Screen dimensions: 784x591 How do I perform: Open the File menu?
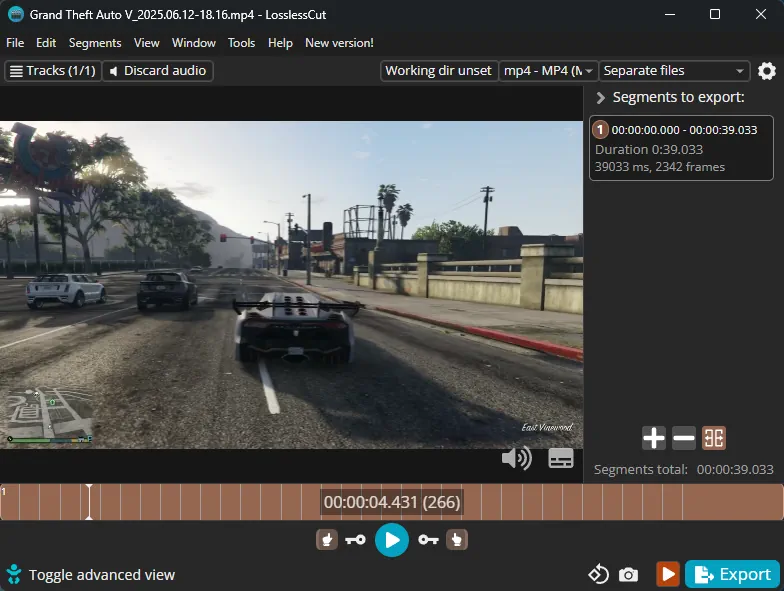click(x=15, y=43)
